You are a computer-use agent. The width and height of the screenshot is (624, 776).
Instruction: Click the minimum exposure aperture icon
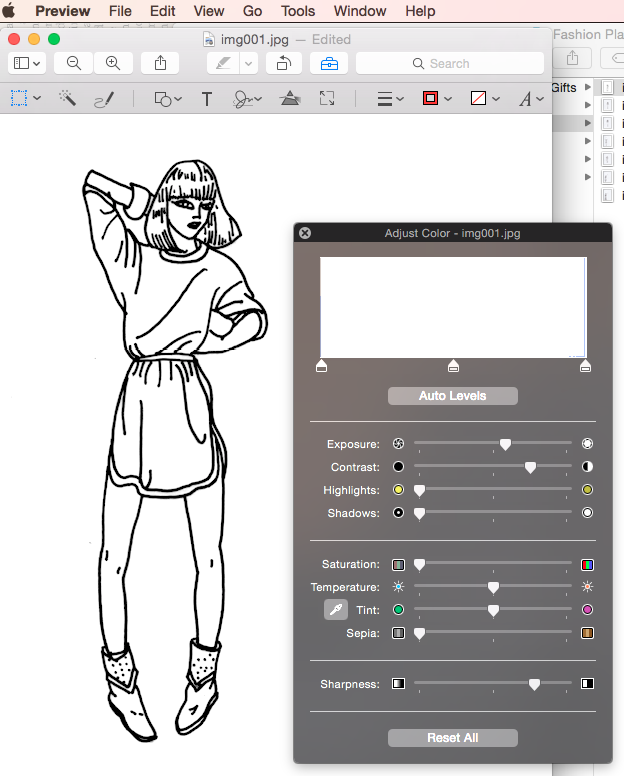click(x=398, y=443)
